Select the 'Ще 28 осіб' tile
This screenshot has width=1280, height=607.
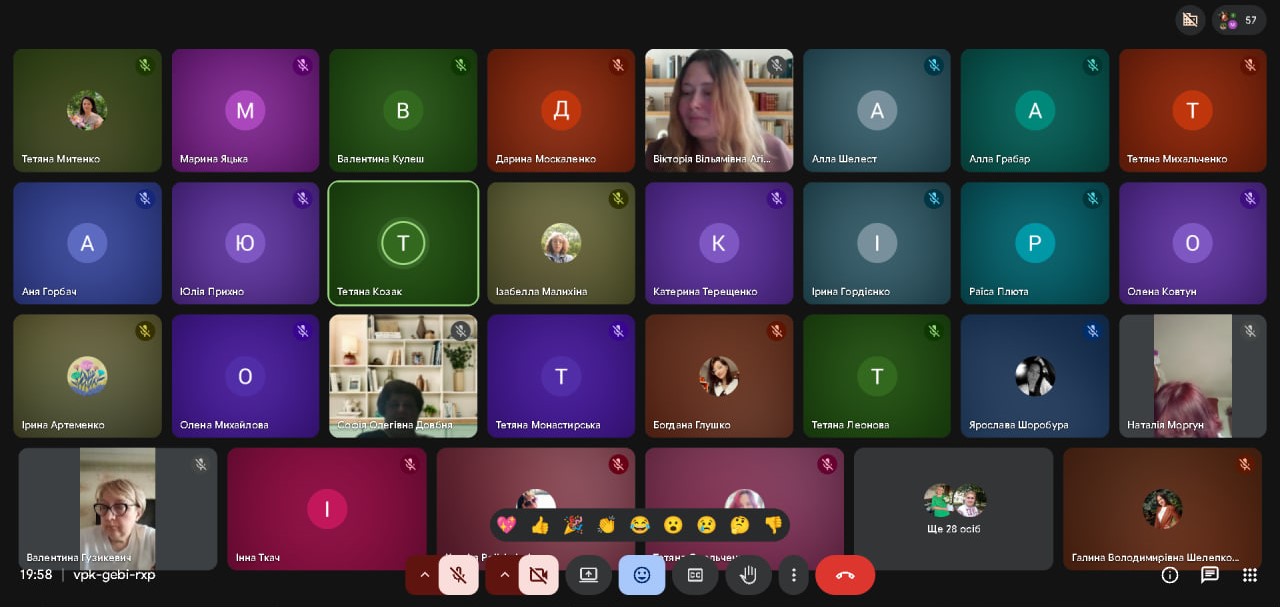coord(953,509)
